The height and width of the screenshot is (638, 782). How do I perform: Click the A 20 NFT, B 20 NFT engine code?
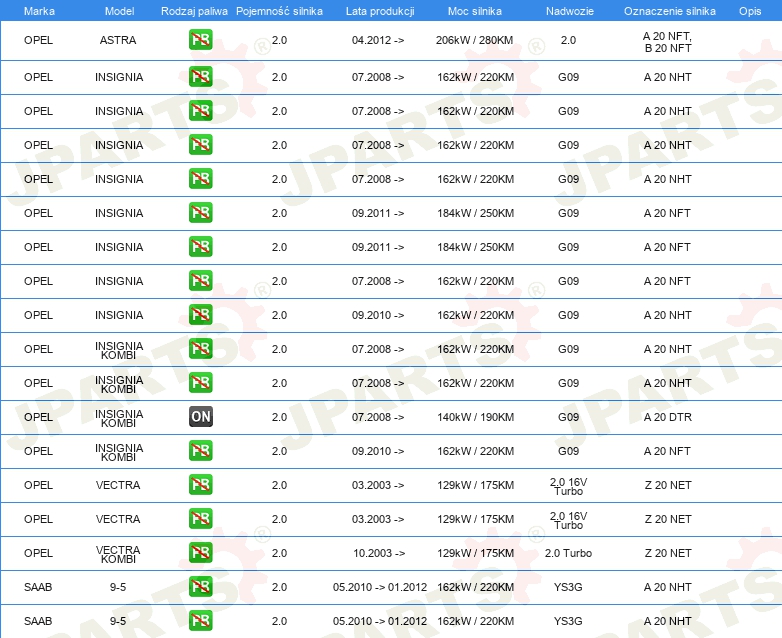[668, 42]
